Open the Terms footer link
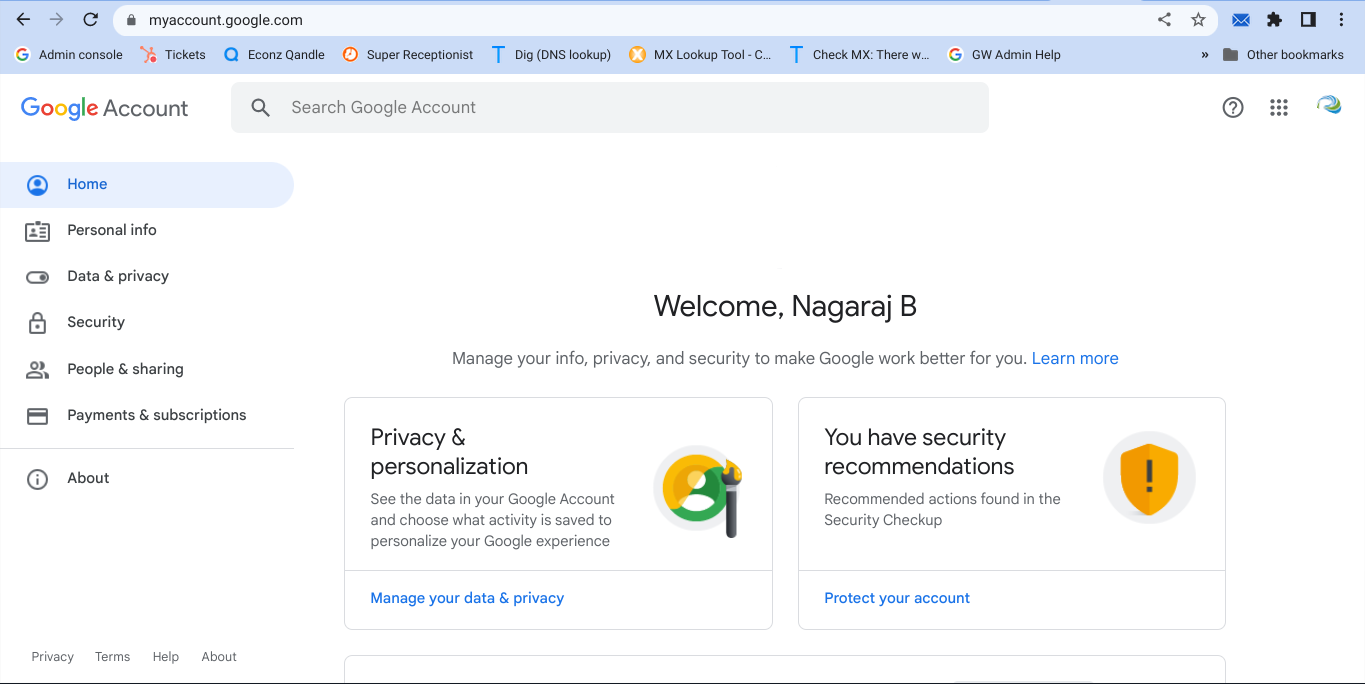Screen dimensions: 1365x684 click(112, 657)
